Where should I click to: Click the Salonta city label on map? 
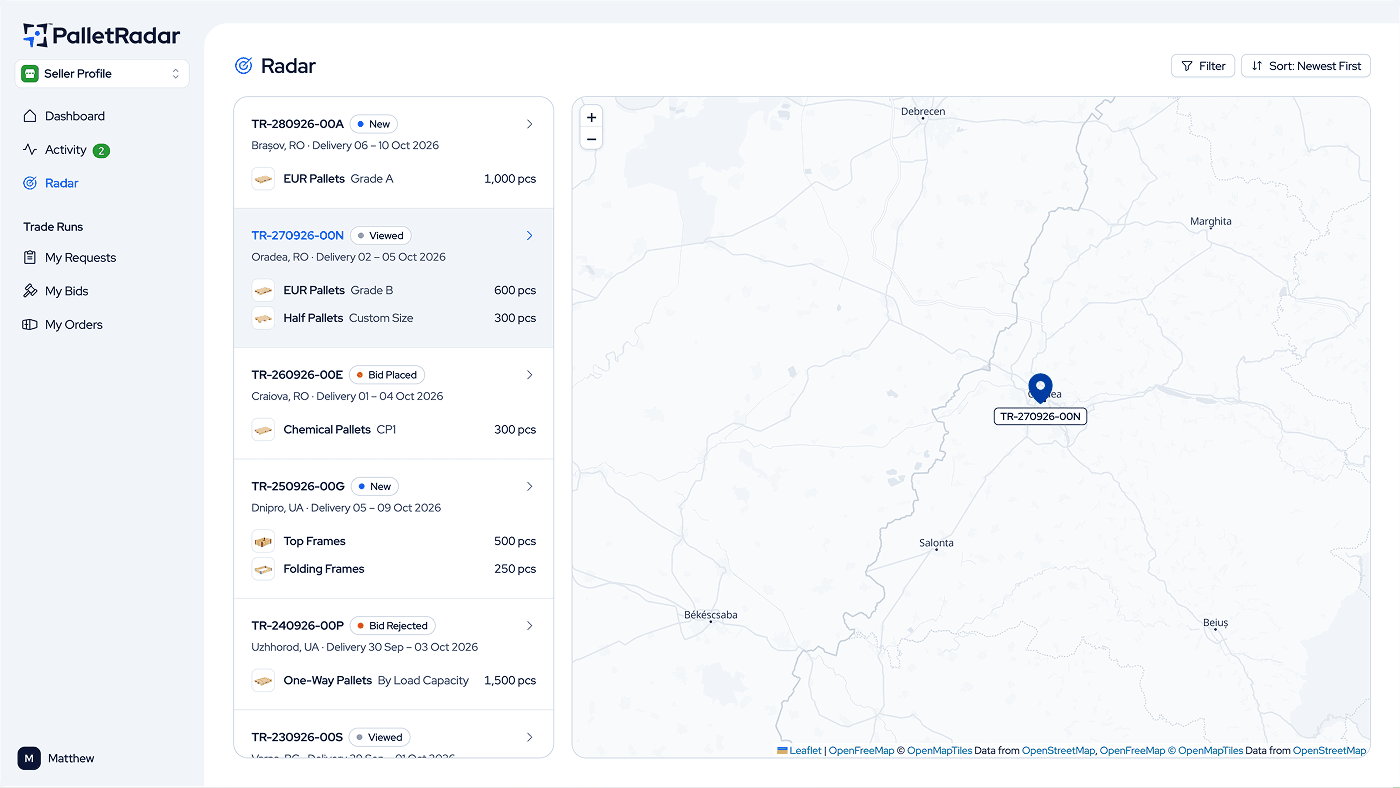click(936, 543)
